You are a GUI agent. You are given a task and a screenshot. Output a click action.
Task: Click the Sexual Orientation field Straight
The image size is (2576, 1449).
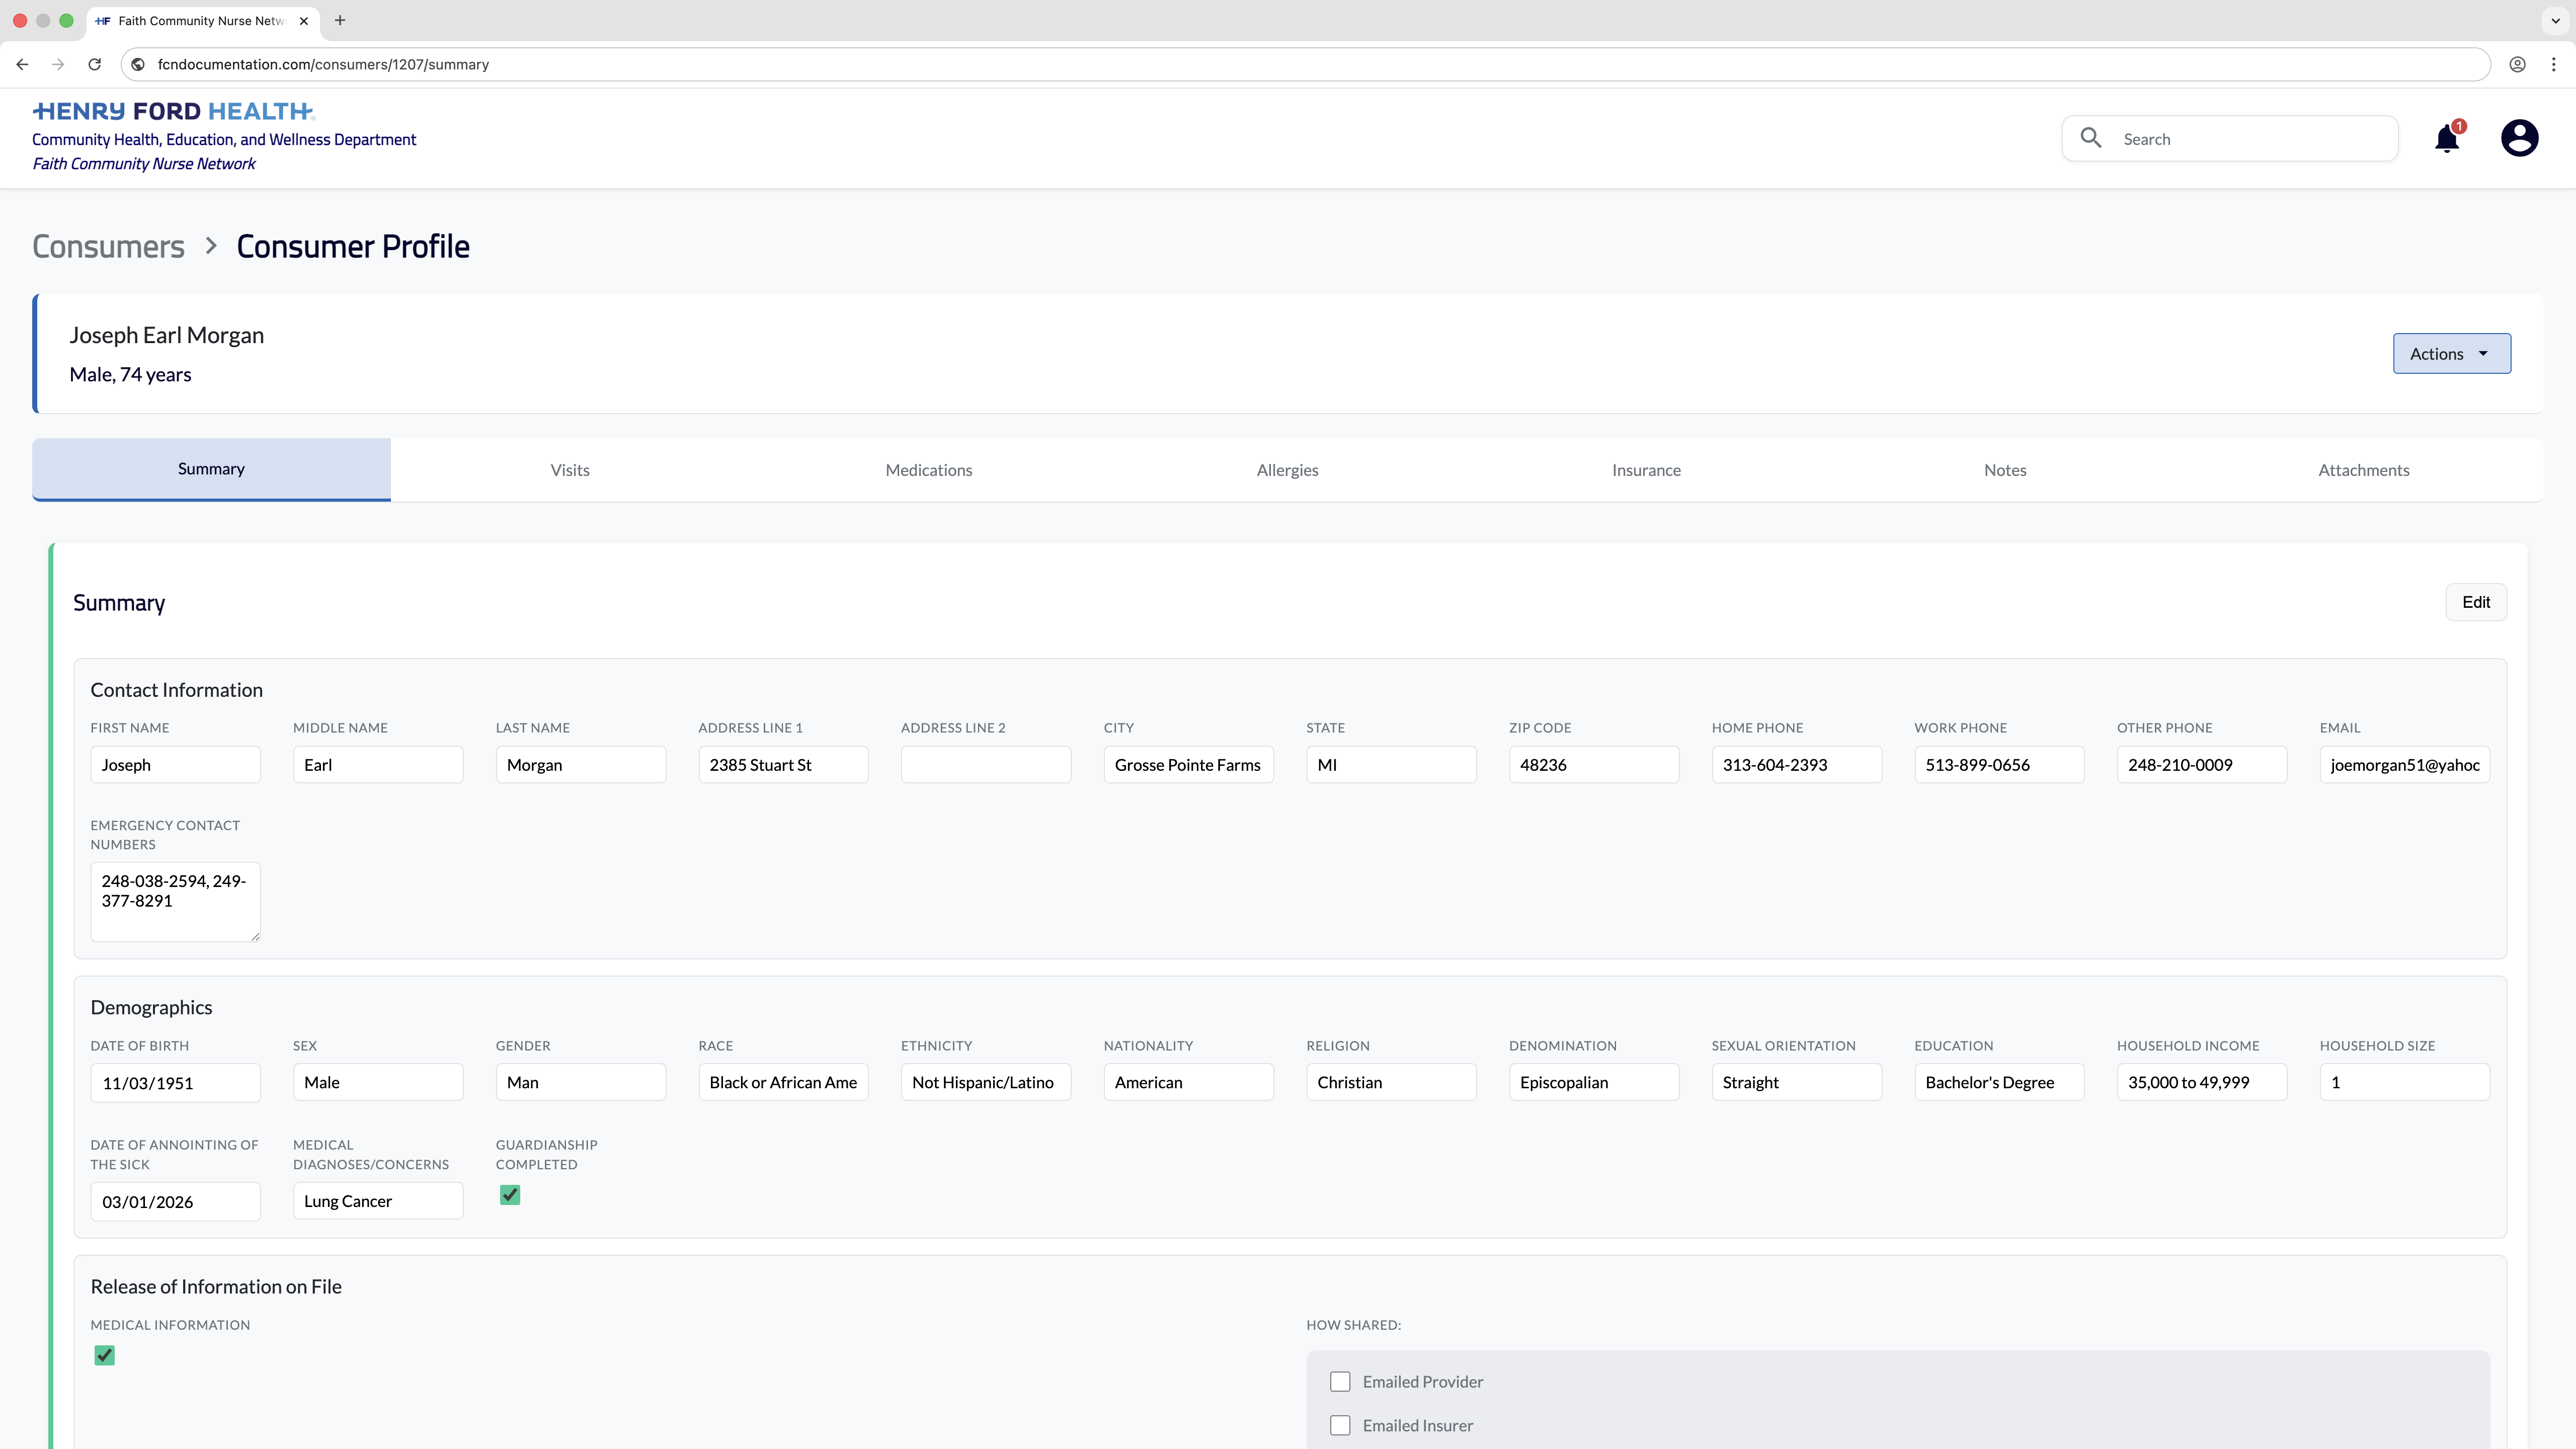pyautogui.click(x=1797, y=1082)
